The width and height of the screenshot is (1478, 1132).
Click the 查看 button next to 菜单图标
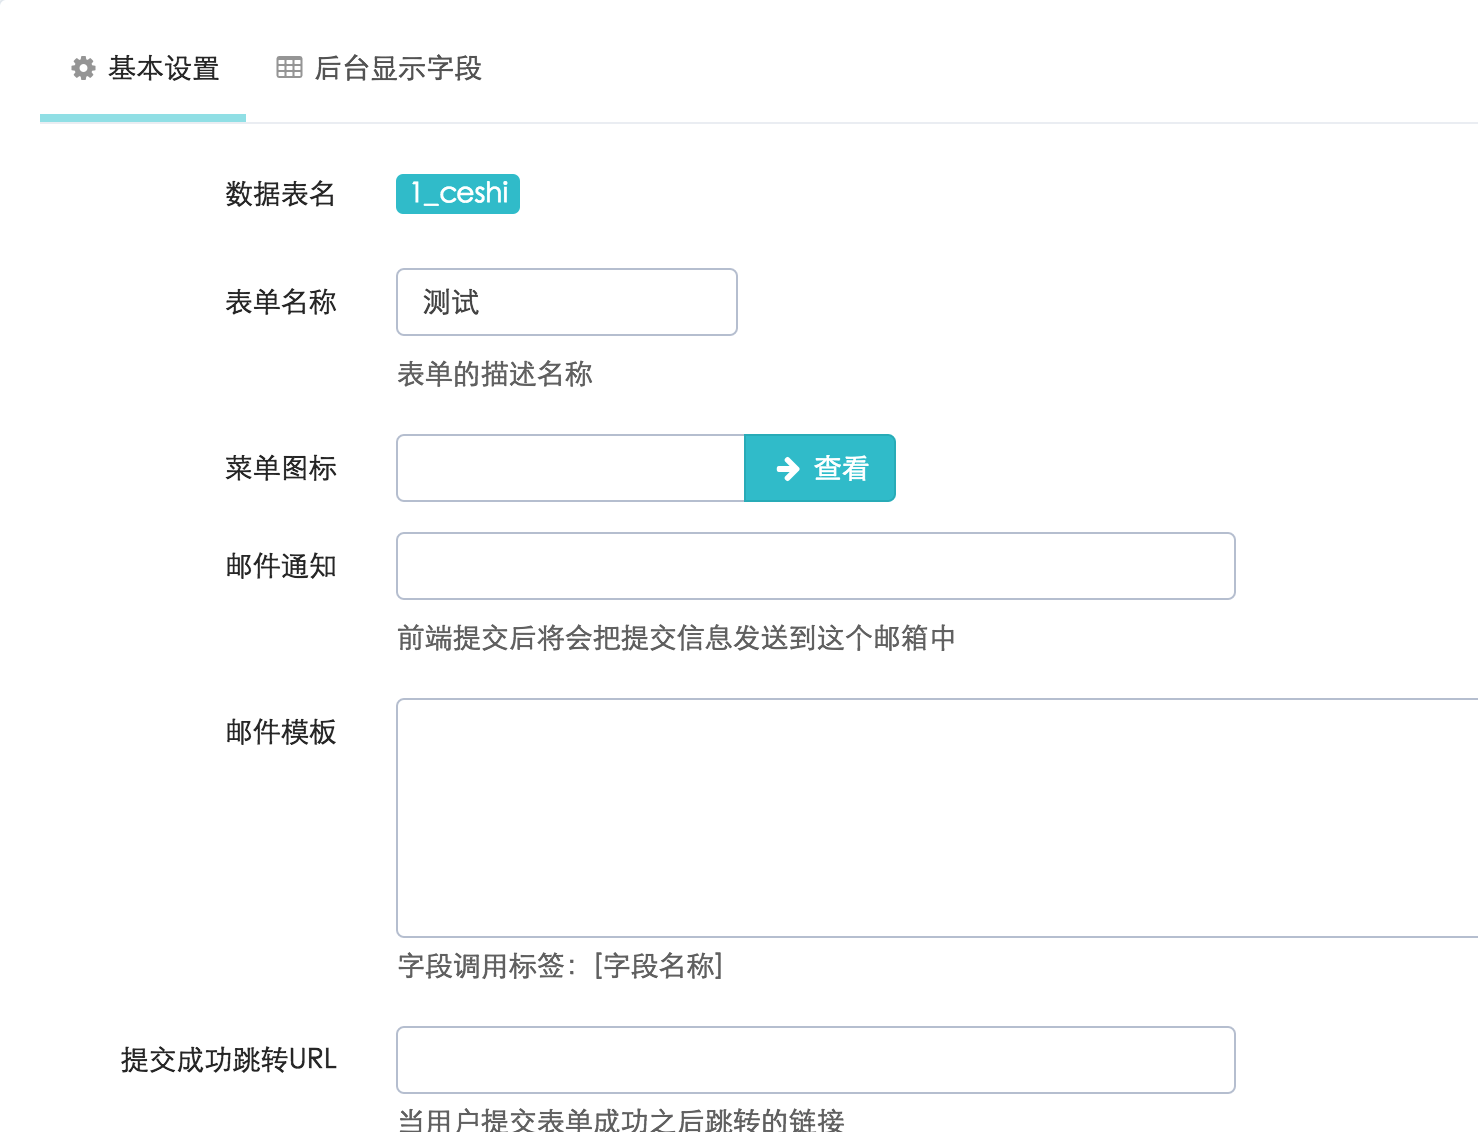click(820, 468)
